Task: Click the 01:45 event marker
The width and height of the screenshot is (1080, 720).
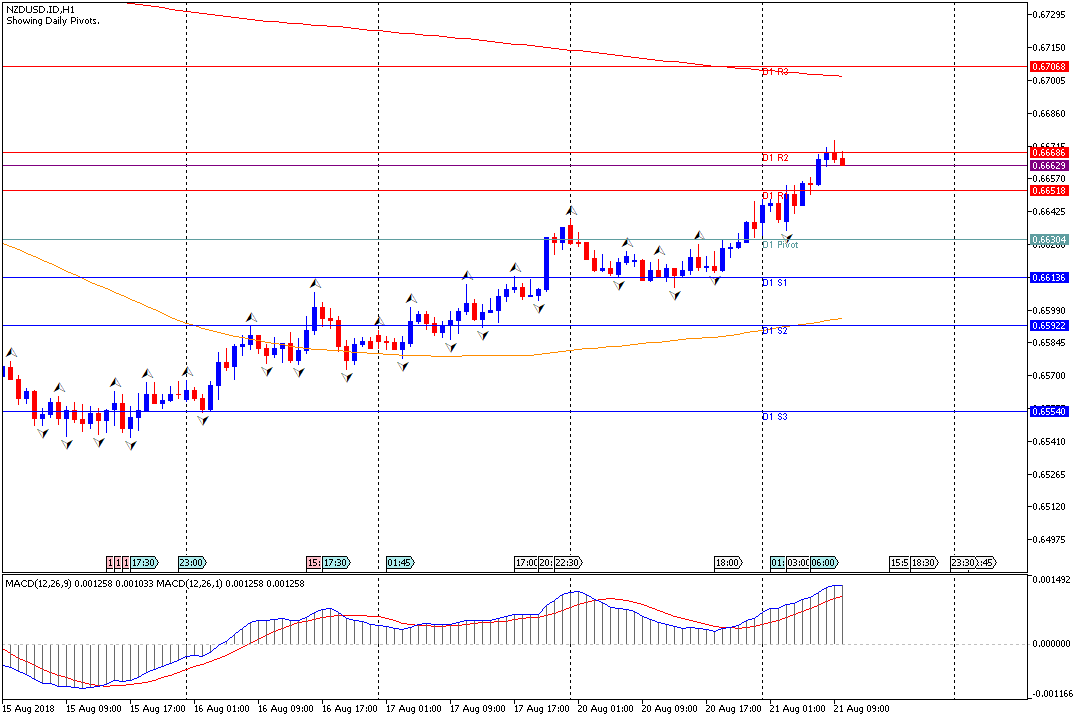Action: click(399, 563)
